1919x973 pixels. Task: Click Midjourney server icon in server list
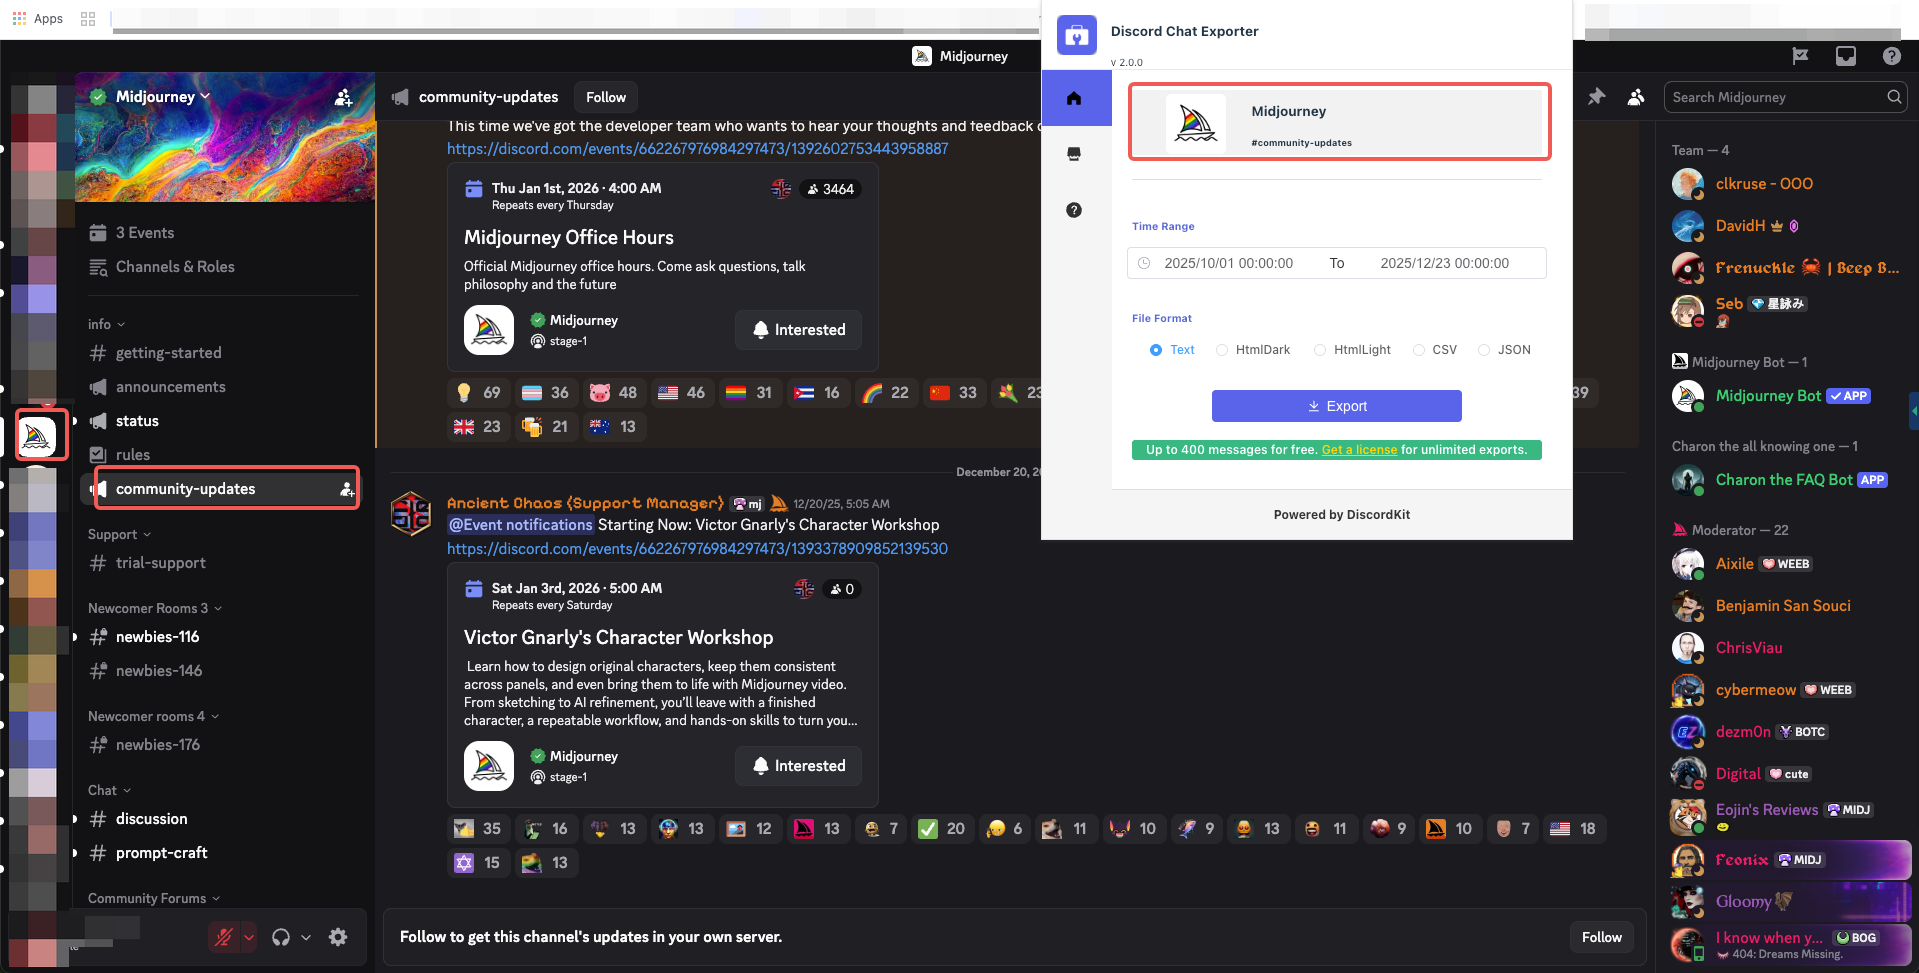tap(37, 435)
